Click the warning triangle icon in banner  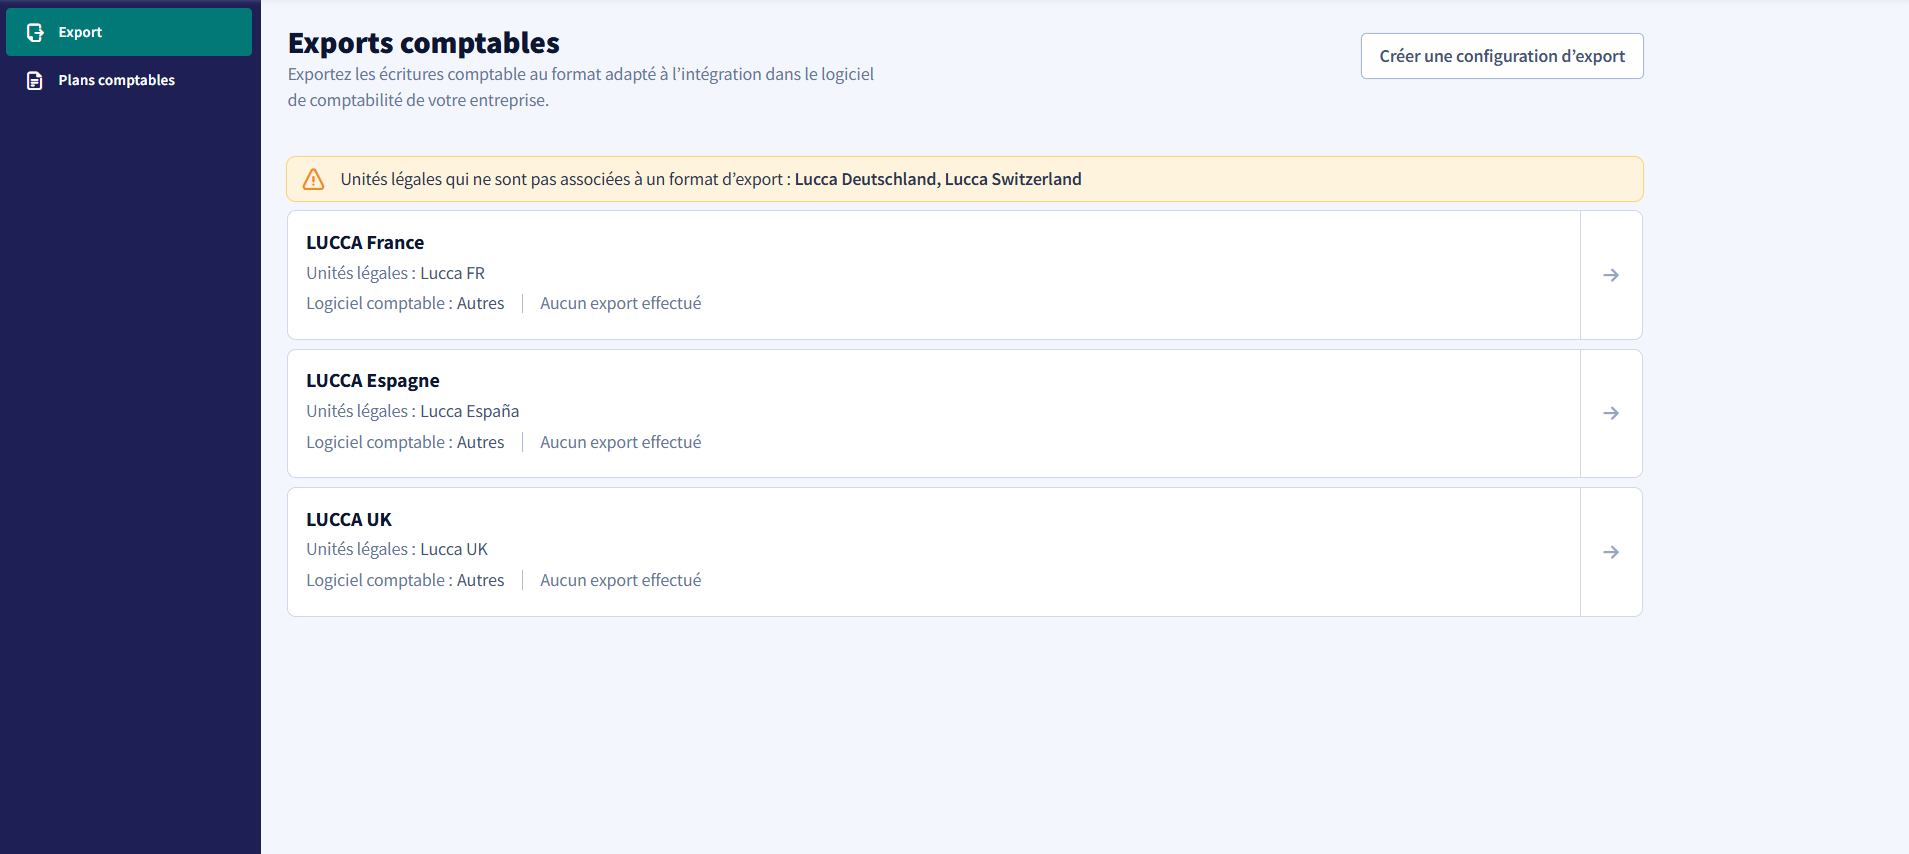coord(313,179)
